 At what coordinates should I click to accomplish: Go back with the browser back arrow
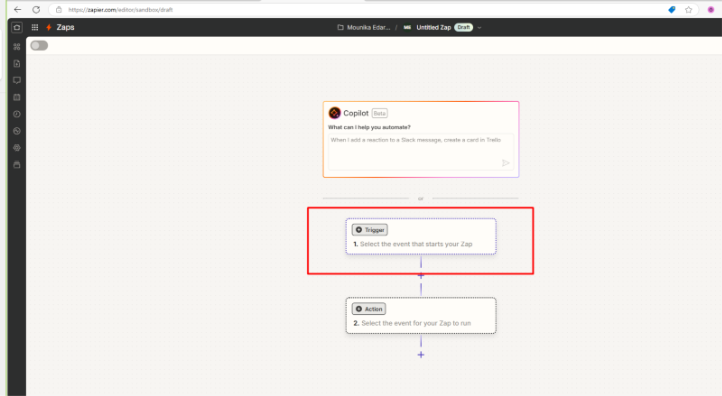click(17, 9)
